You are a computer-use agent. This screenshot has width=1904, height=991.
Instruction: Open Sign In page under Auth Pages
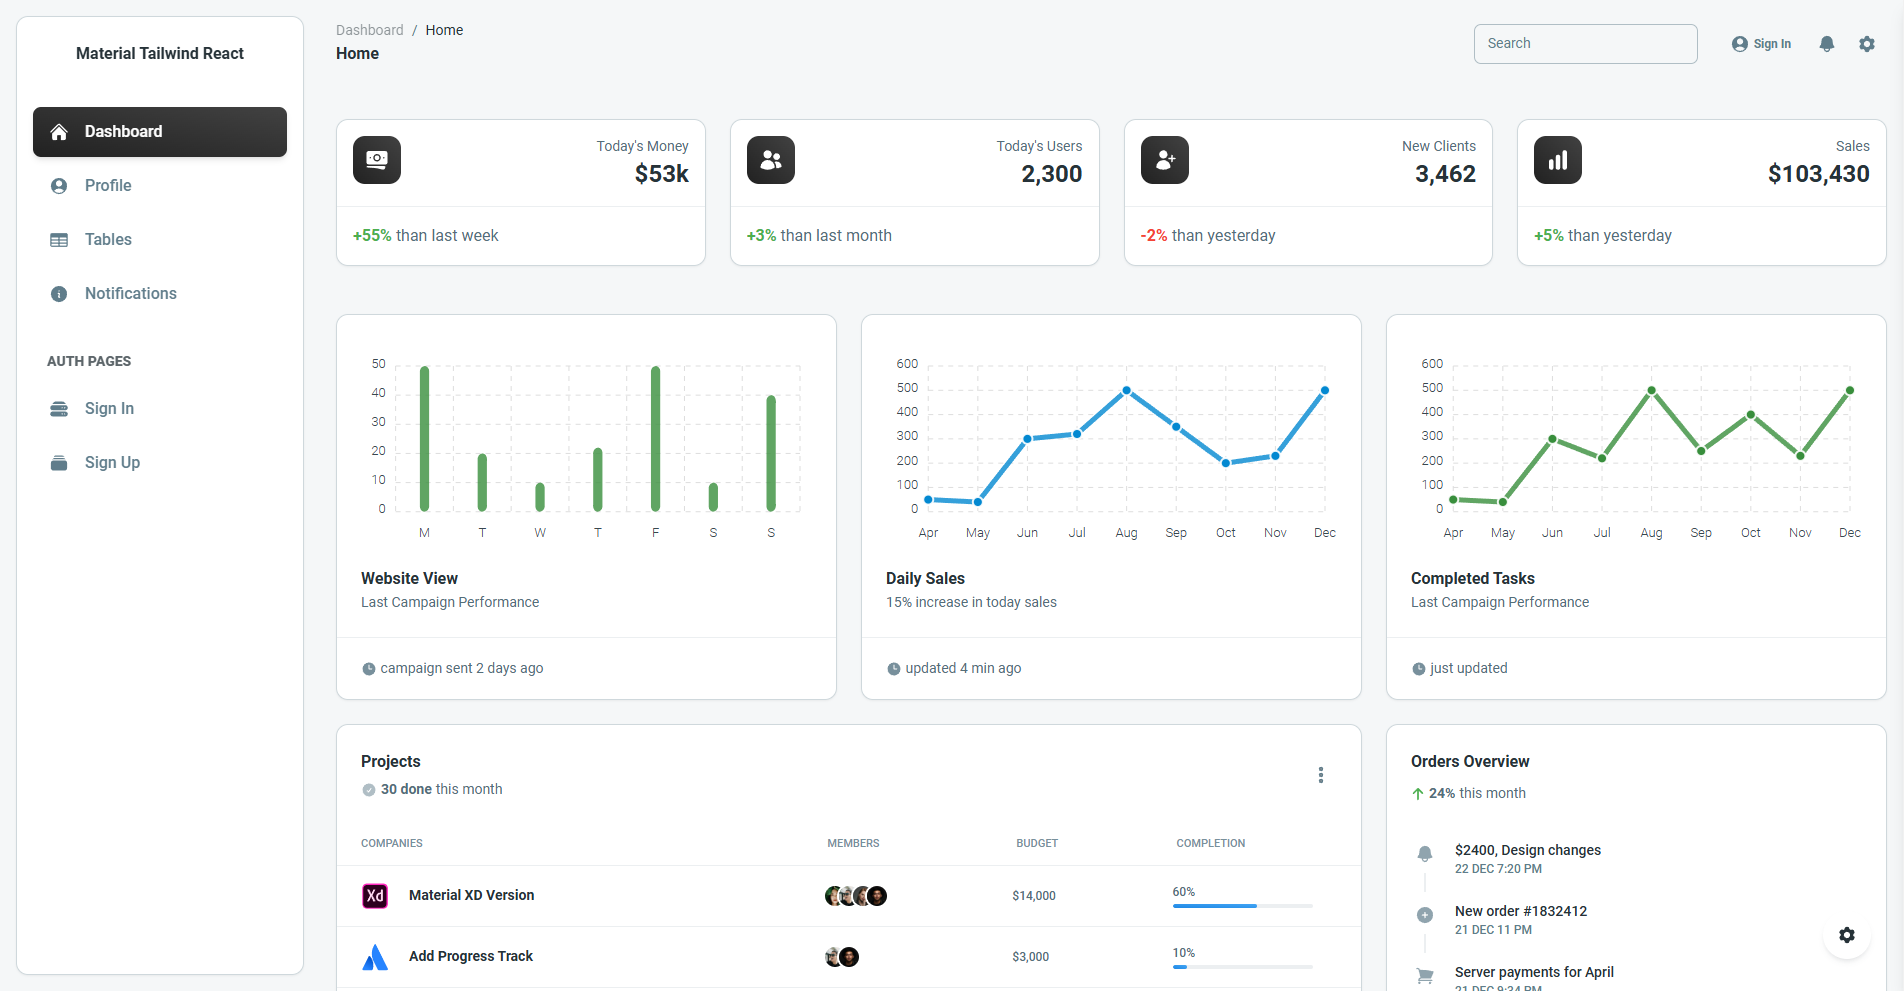tap(160, 409)
